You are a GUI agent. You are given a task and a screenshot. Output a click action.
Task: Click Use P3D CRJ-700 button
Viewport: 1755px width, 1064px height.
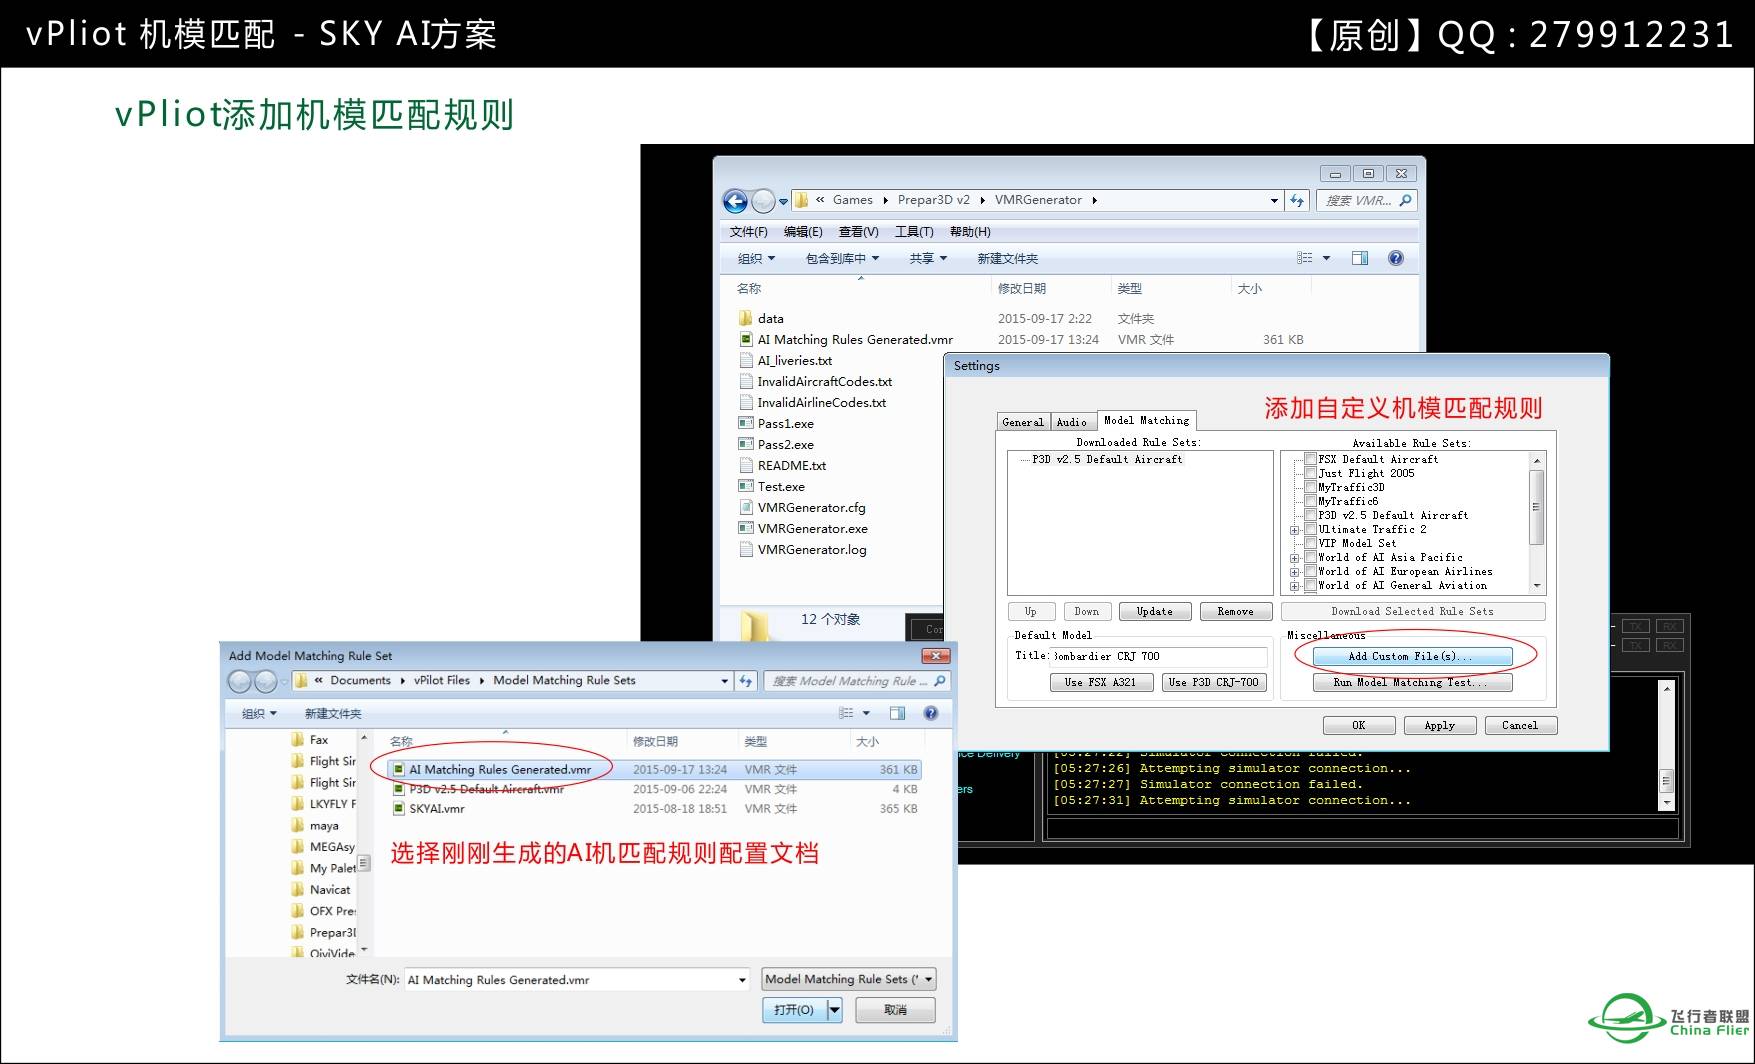pos(1214,682)
